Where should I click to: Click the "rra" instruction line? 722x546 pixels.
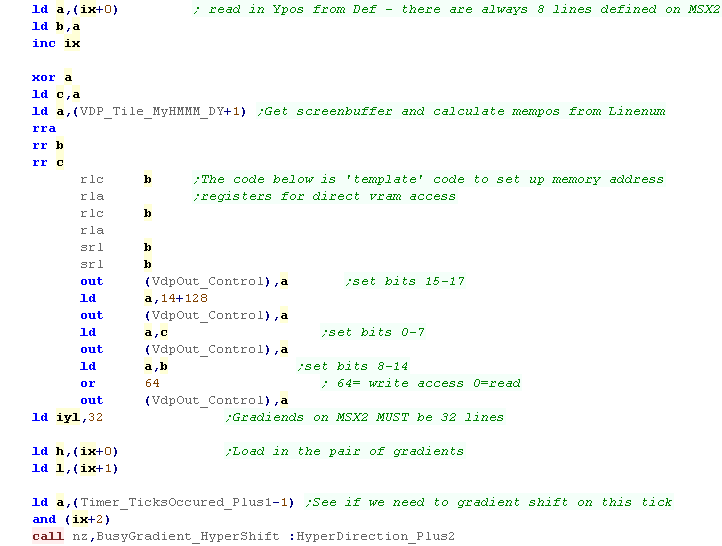(x=44, y=128)
